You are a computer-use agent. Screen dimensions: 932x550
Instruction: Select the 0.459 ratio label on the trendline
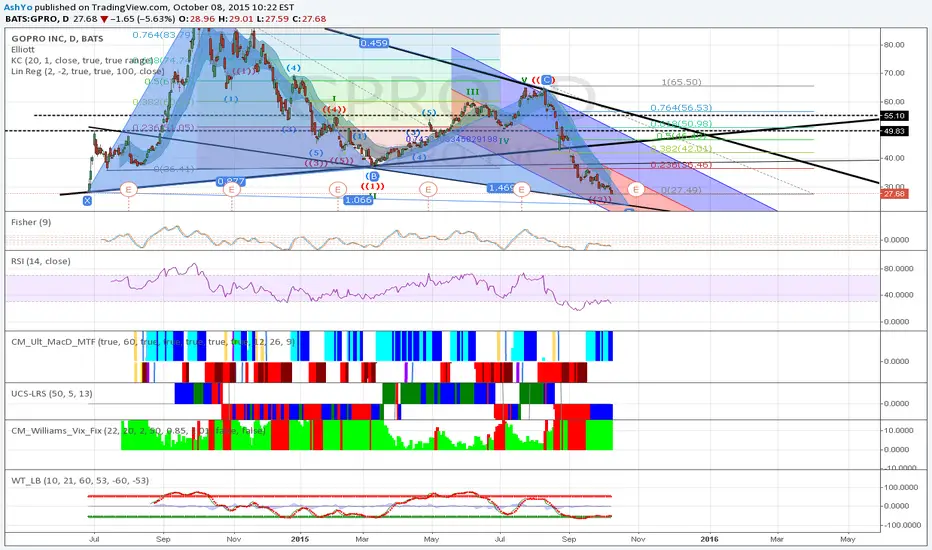(x=374, y=43)
